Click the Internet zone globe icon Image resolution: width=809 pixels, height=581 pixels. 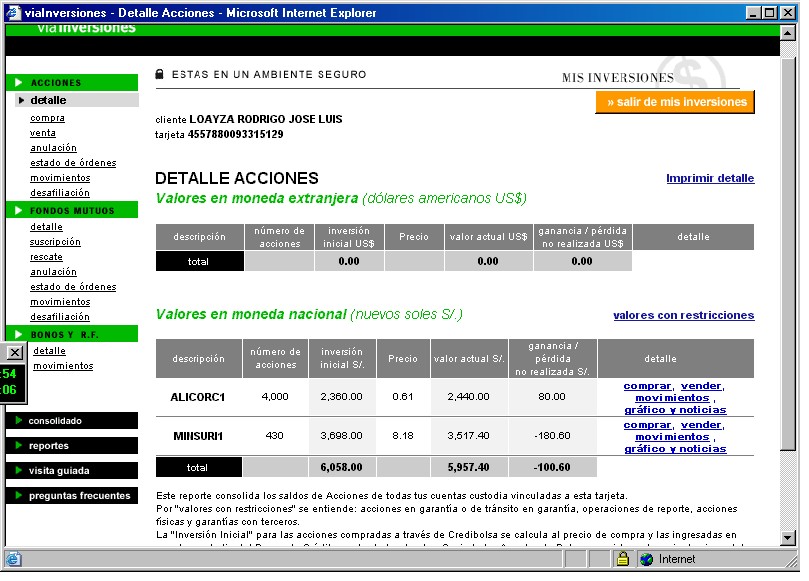click(646, 559)
